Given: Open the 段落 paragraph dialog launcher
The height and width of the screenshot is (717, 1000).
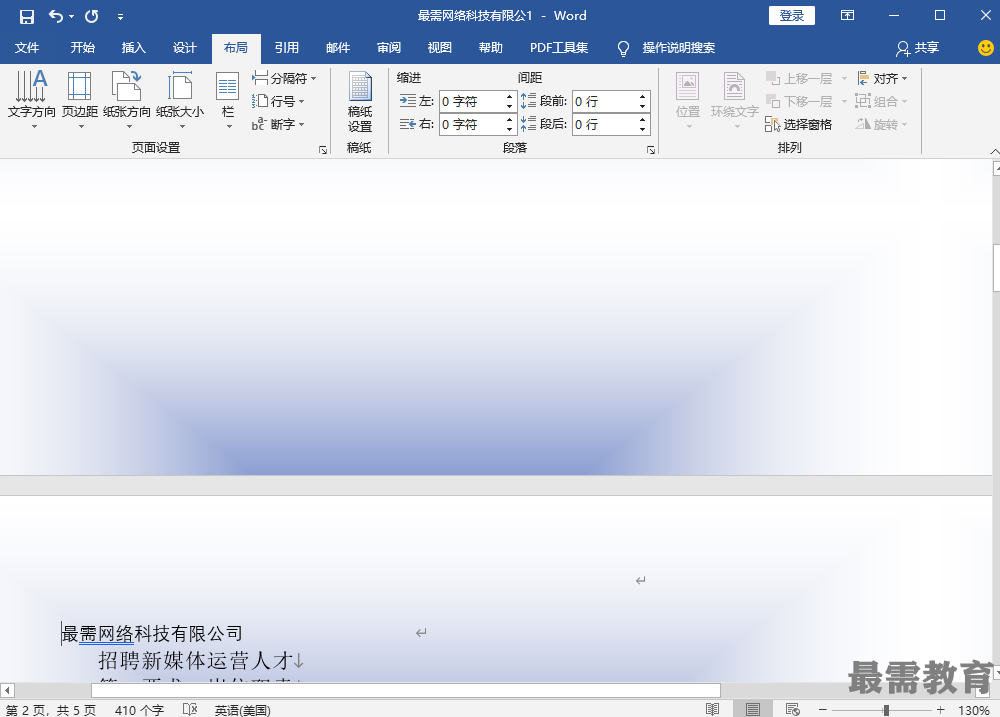Looking at the screenshot, I should tap(651, 150).
